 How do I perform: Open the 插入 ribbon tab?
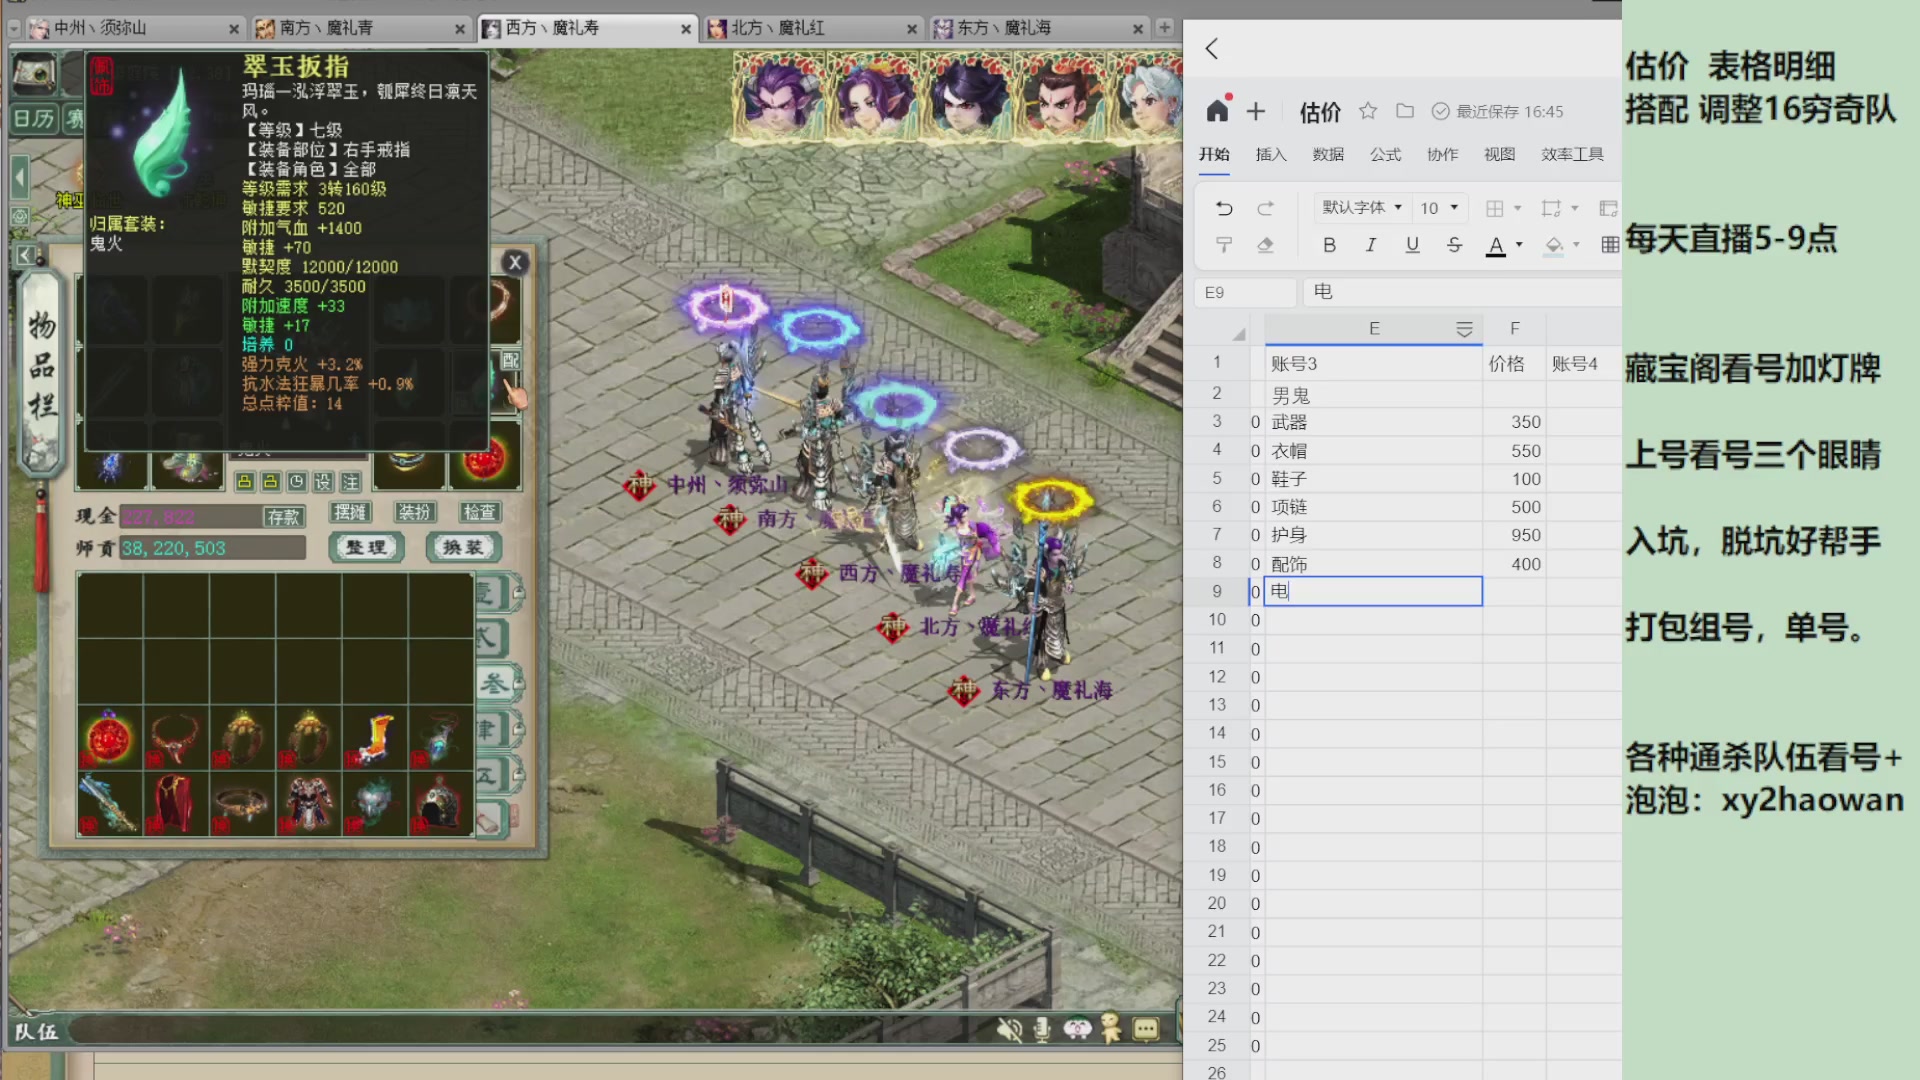click(x=1271, y=154)
